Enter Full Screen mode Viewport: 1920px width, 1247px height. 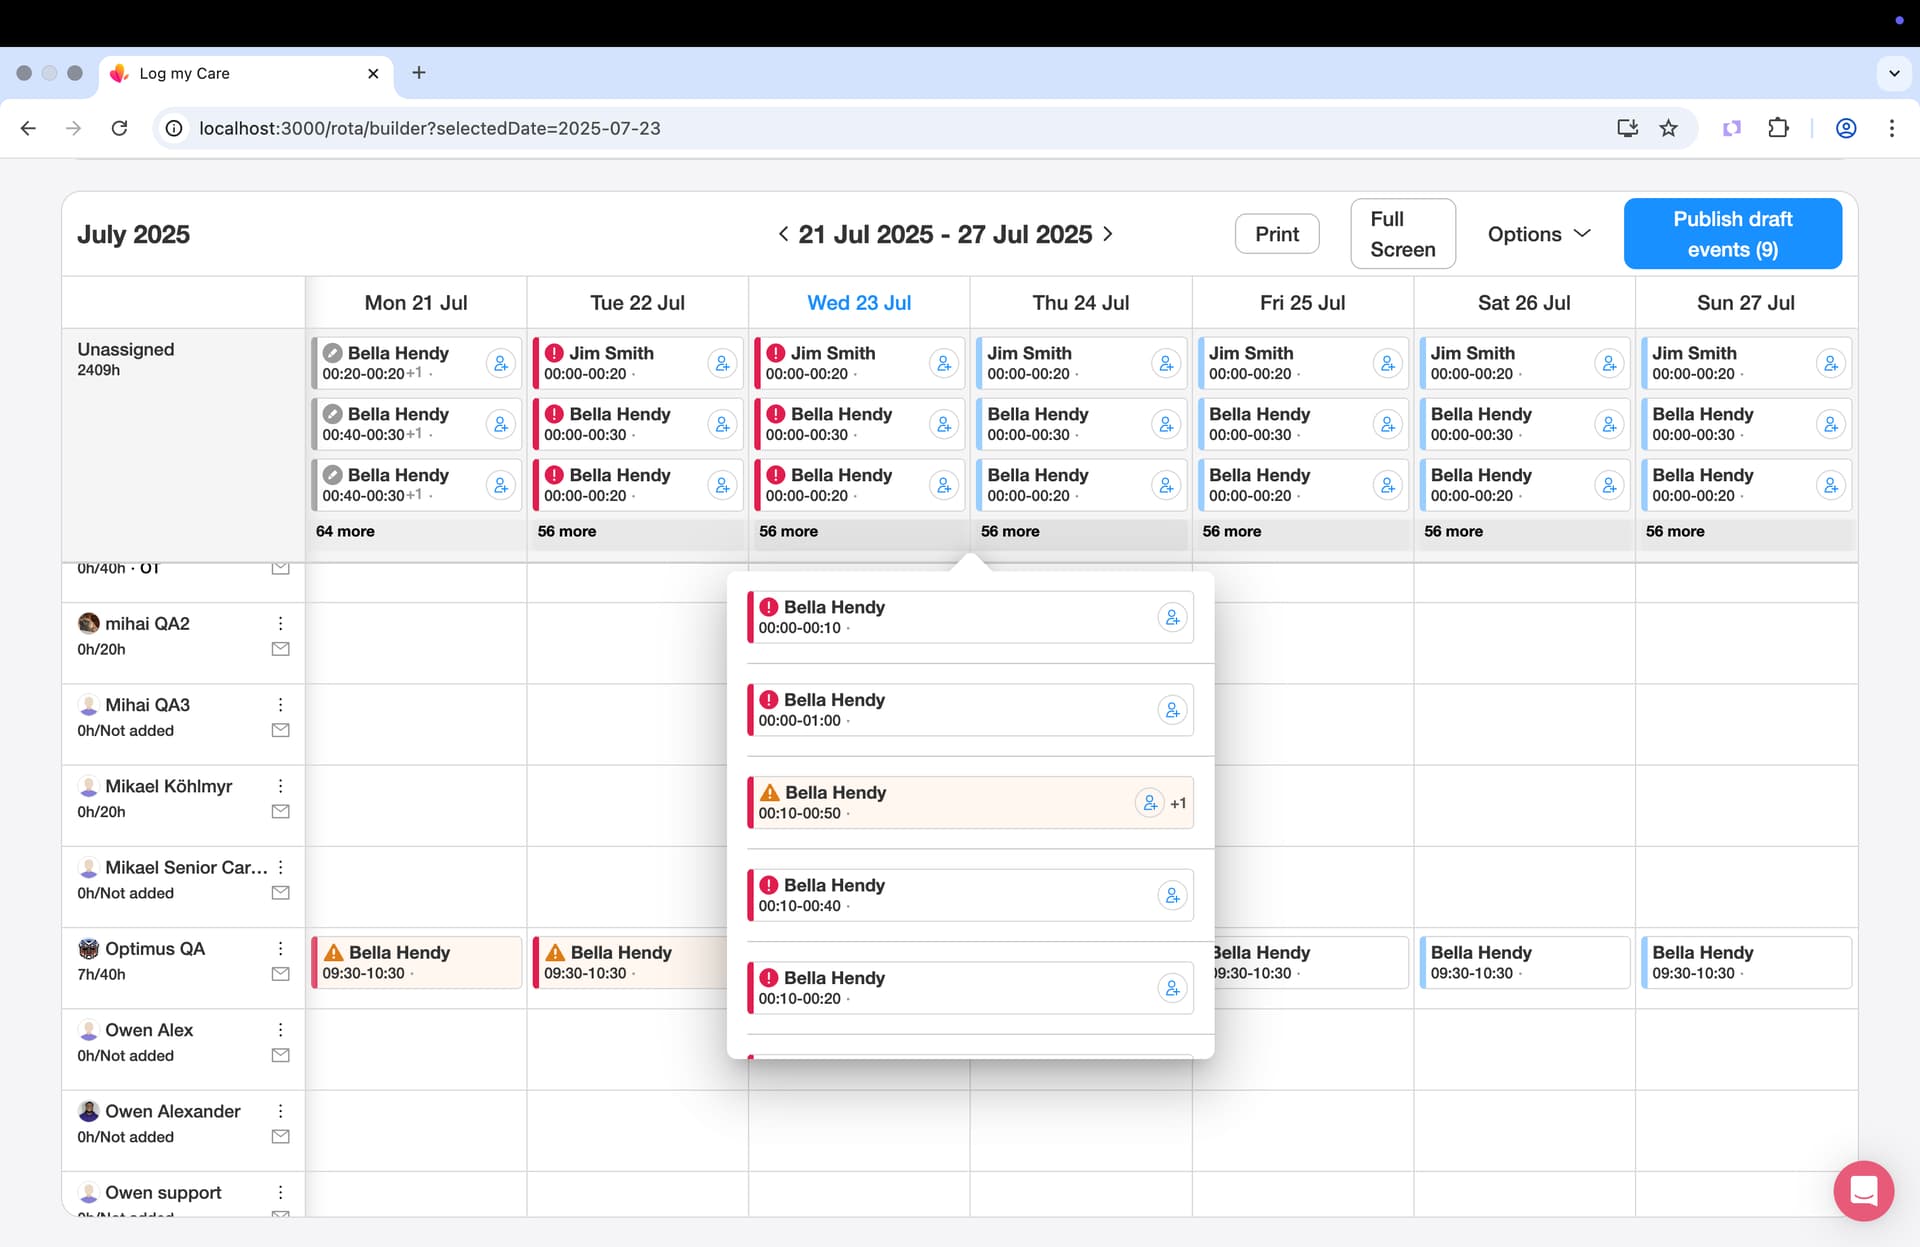(1402, 234)
